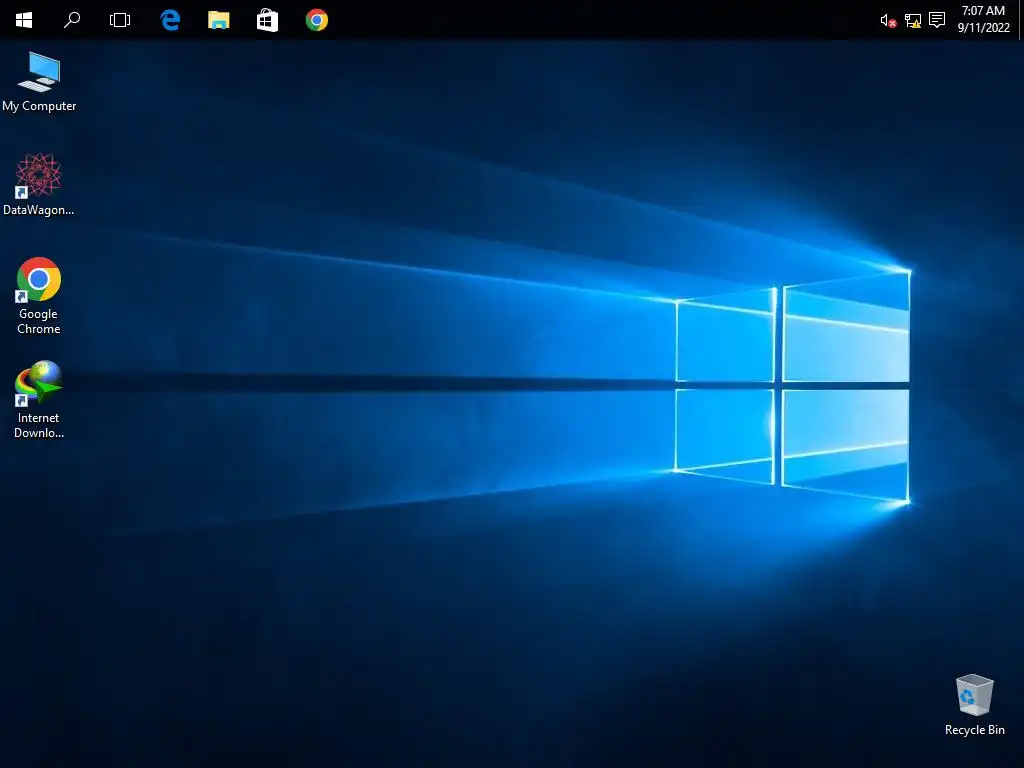The image size is (1024, 768).
Task: Click the 'Recycle Bin' label text
Action: coord(974,730)
